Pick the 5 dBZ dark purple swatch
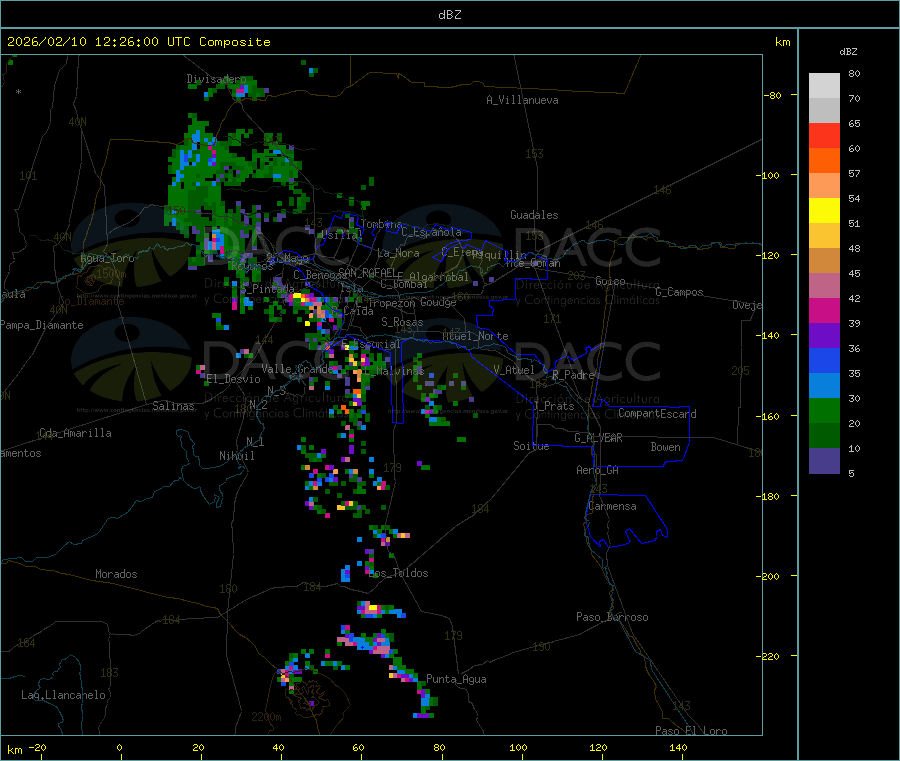900x761 pixels. pyautogui.click(x=824, y=461)
